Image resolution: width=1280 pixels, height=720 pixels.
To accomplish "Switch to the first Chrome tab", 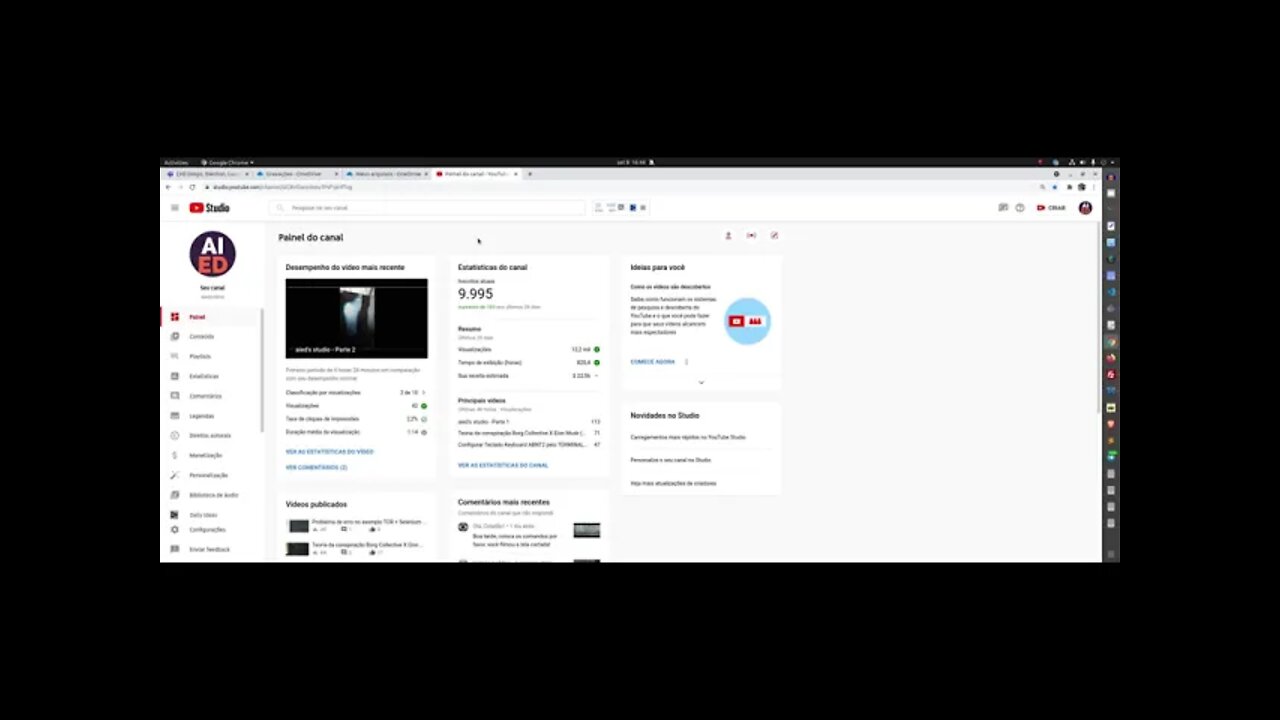I will [x=207, y=174].
